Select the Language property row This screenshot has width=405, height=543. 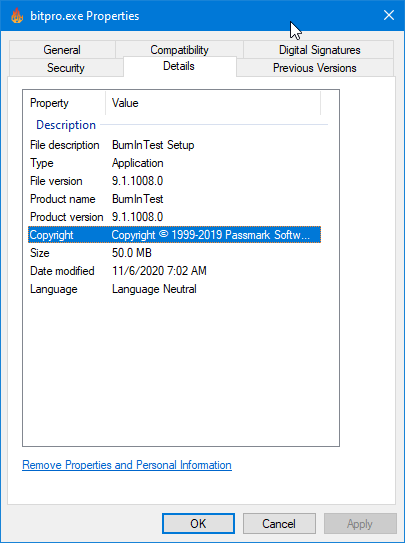pyautogui.click(x=174, y=289)
